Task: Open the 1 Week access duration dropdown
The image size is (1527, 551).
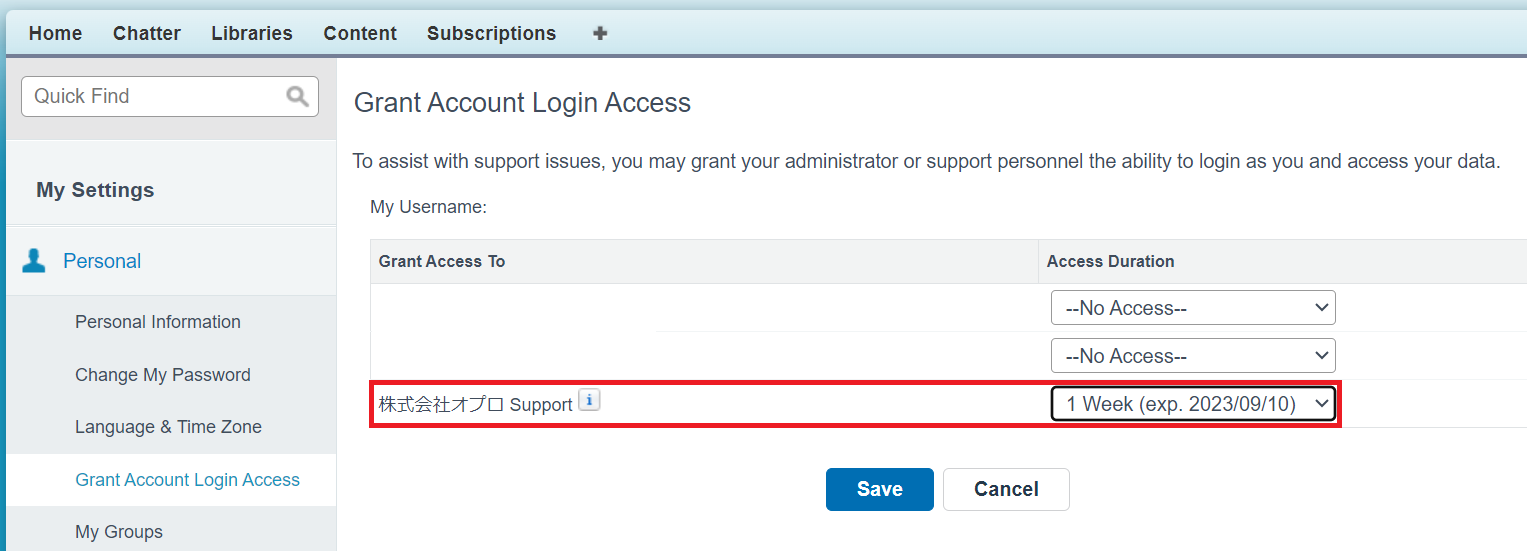Action: pyautogui.click(x=1193, y=404)
